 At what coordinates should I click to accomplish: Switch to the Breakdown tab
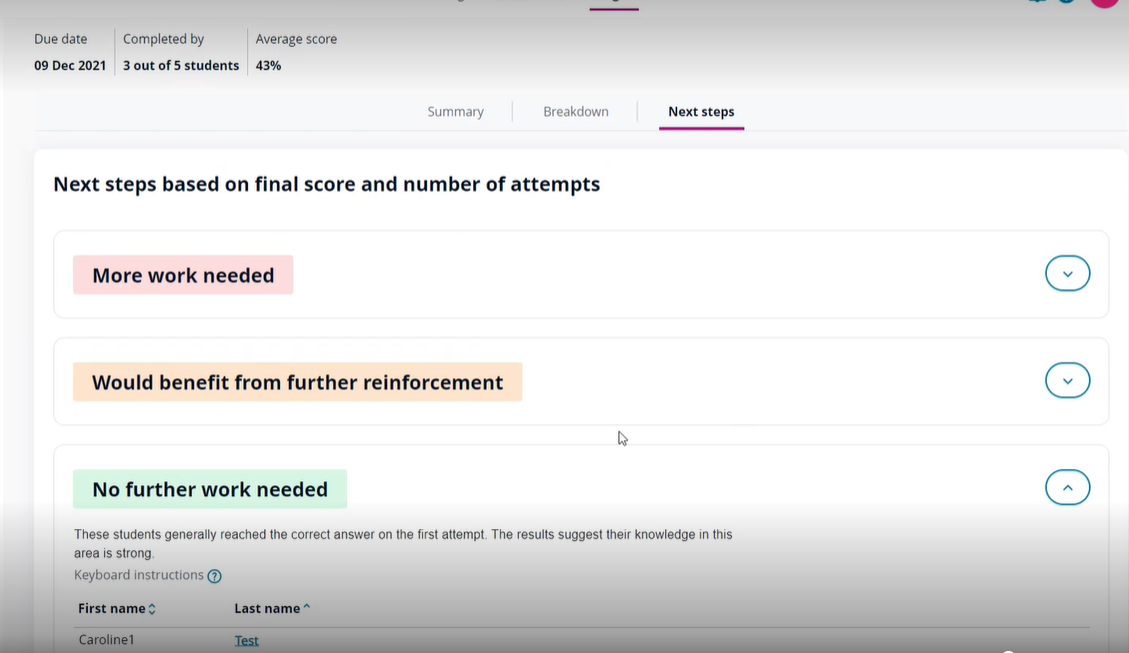click(576, 112)
